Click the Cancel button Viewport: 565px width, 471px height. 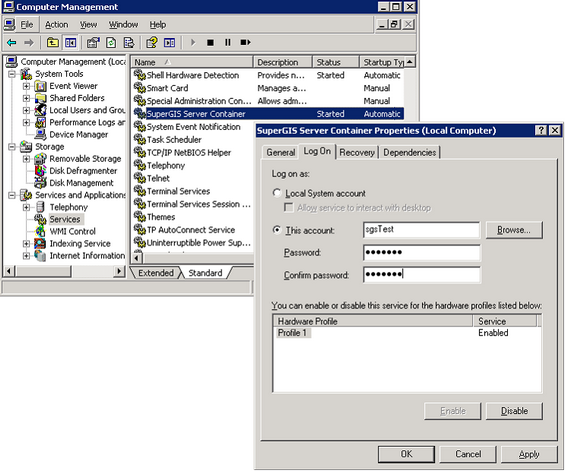tap(468, 454)
